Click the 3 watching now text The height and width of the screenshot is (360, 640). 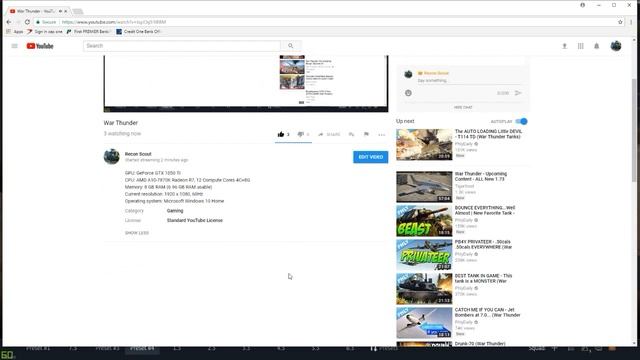(x=122, y=134)
